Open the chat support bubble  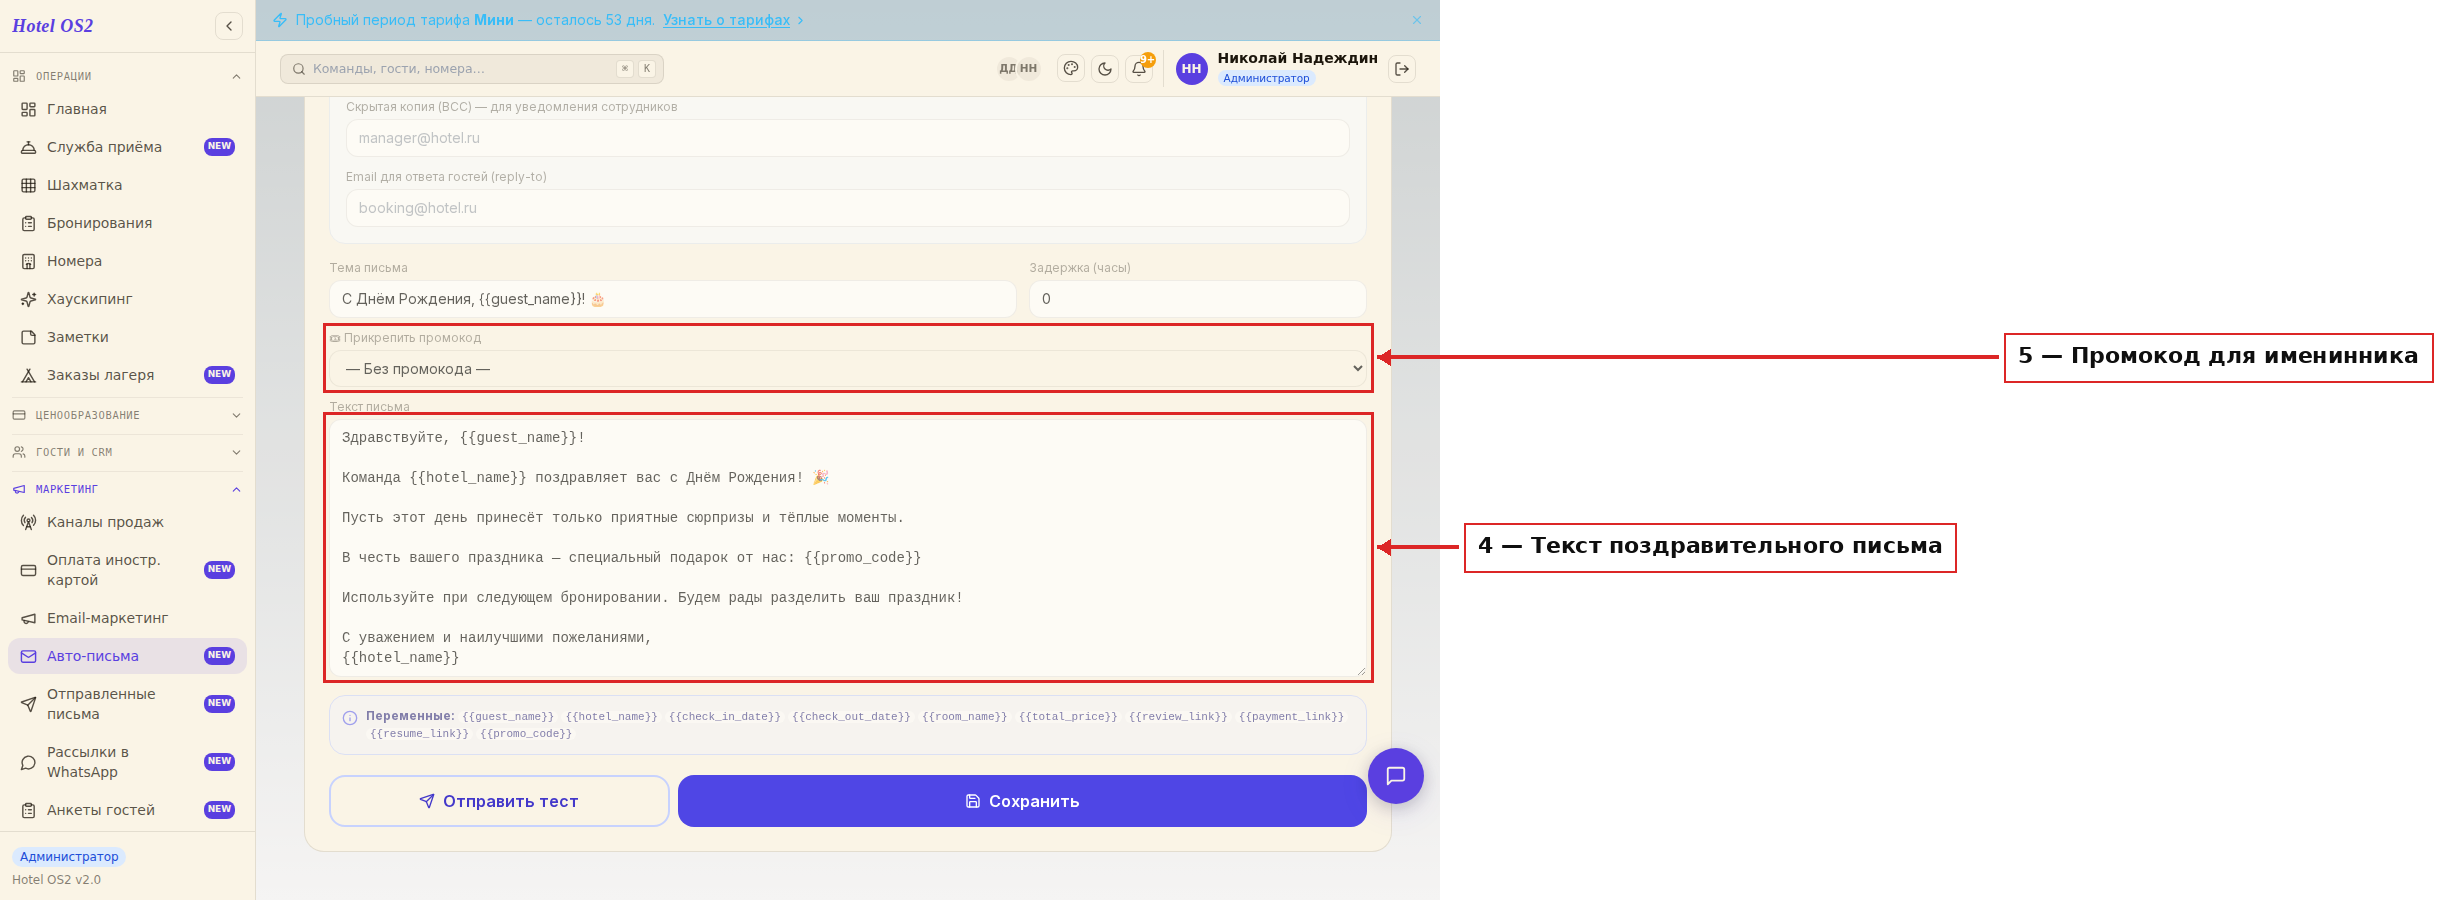1396,776
